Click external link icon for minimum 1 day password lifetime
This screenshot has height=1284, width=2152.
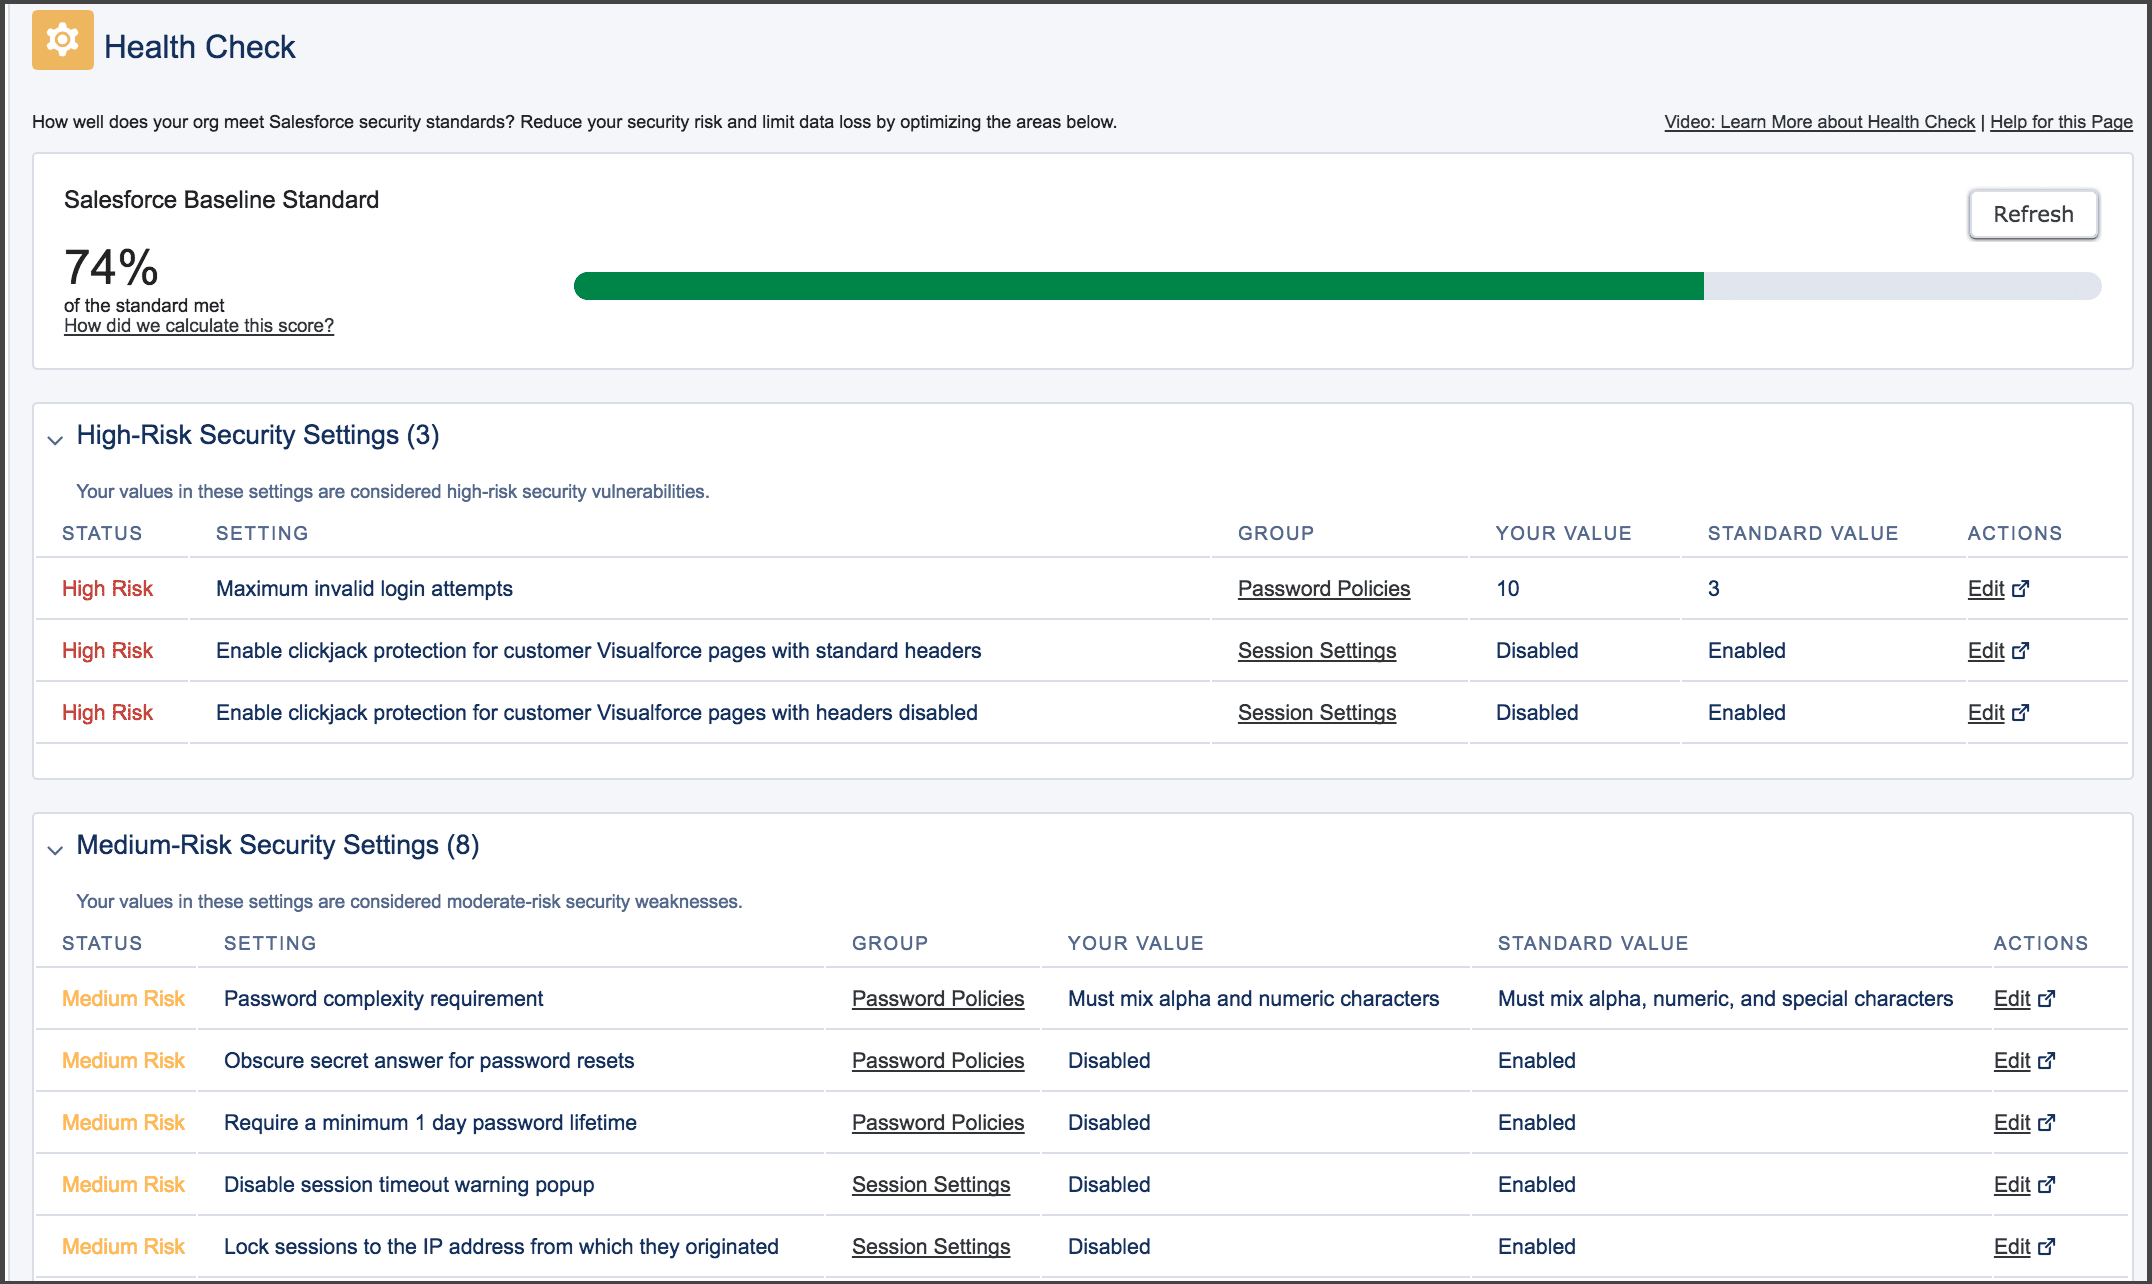[2047, 1123]
